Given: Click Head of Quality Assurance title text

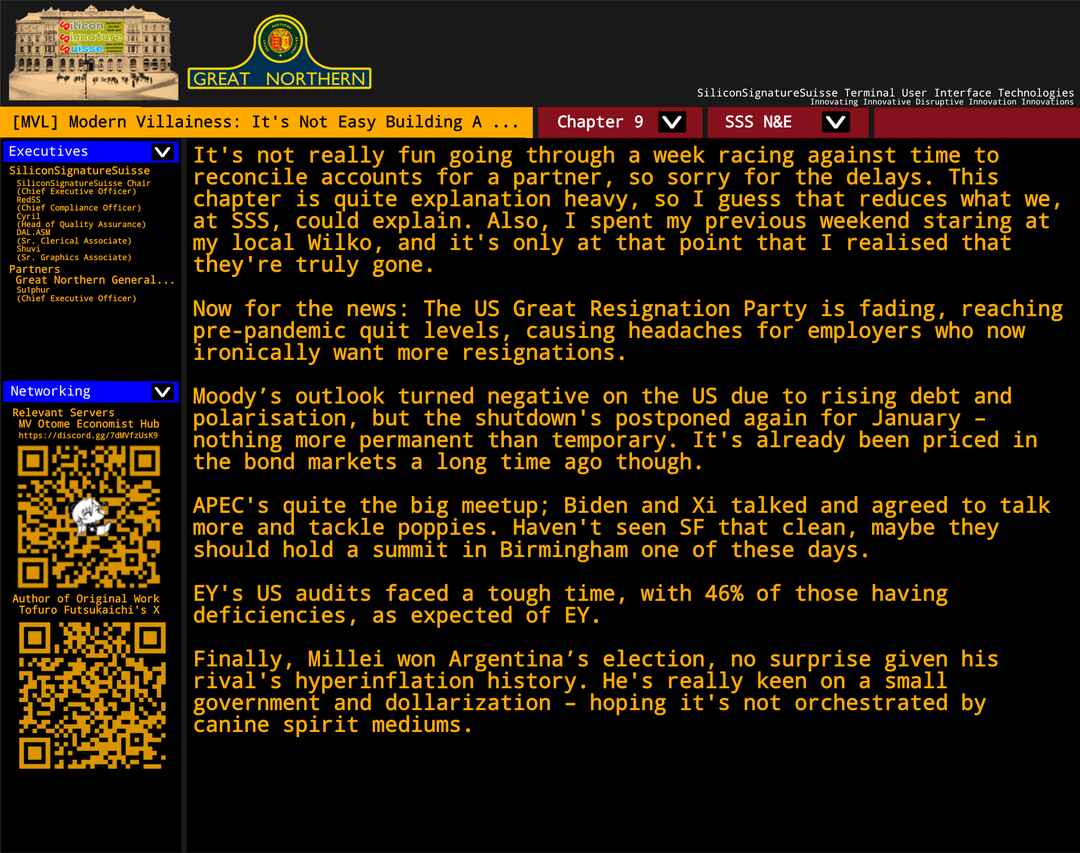Looking at the screenshot, I should 81,225.
